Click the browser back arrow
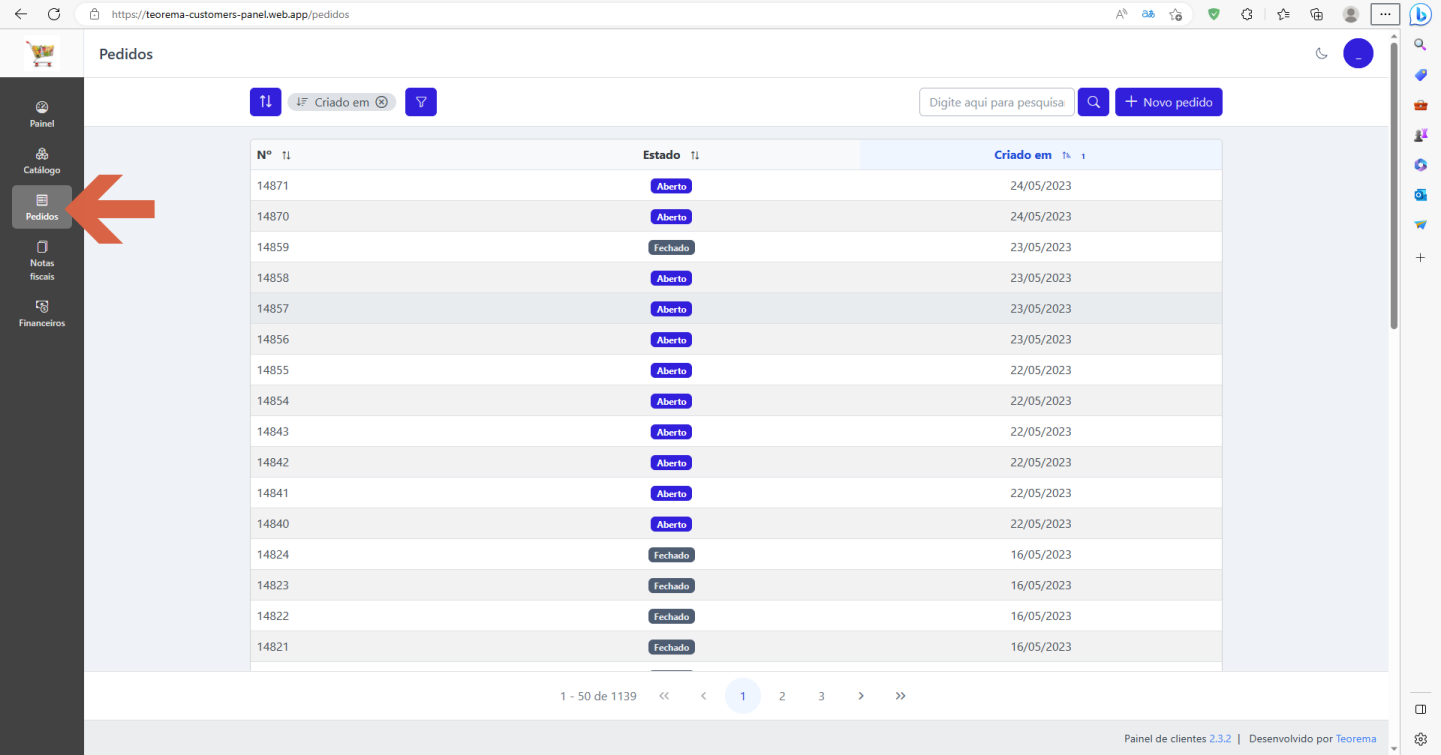 click(x=20, y=14)
